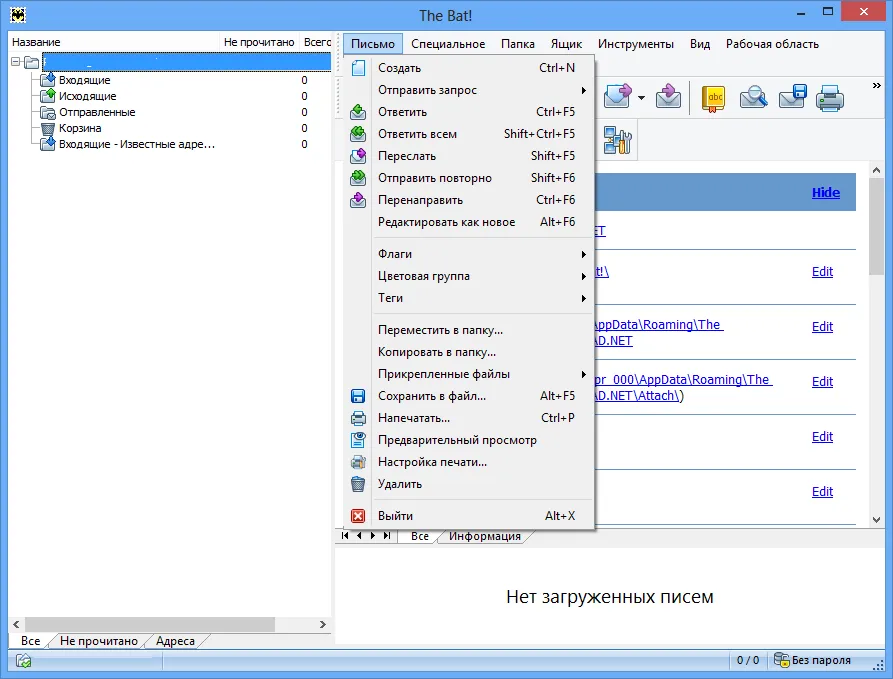Viewport: 893px width, 679px height.
Task: Open the Теги submenu
Action: pos(469,298)
